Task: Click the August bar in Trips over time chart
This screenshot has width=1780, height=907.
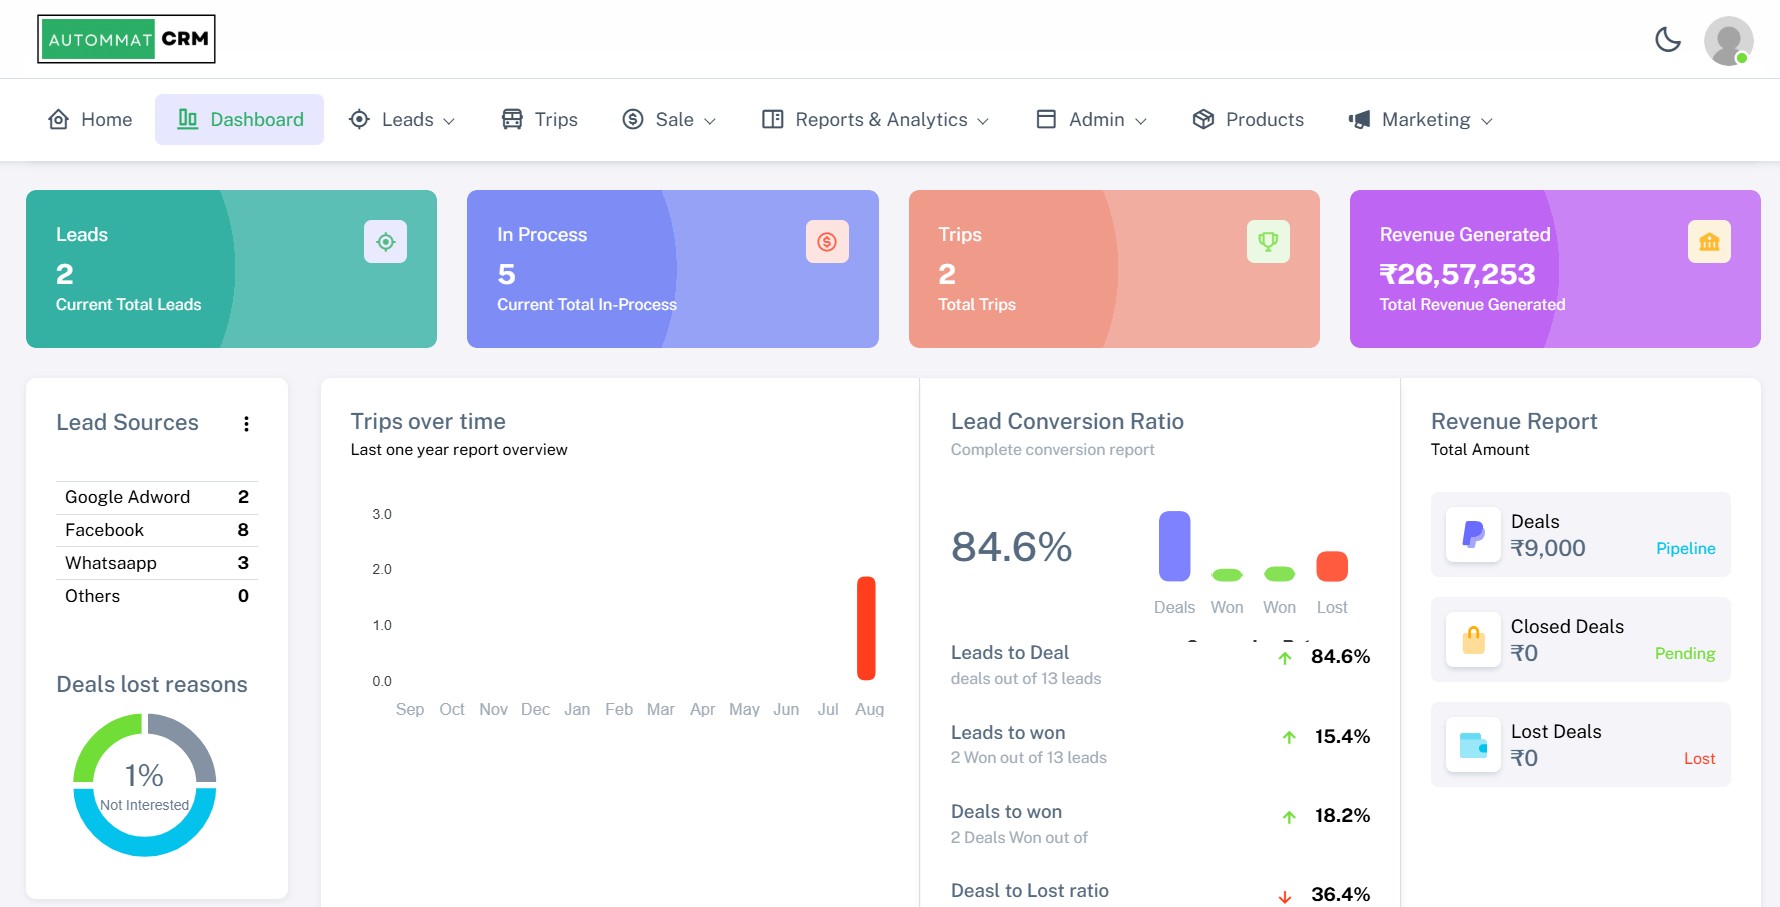Action: click(x=866, y=628)
